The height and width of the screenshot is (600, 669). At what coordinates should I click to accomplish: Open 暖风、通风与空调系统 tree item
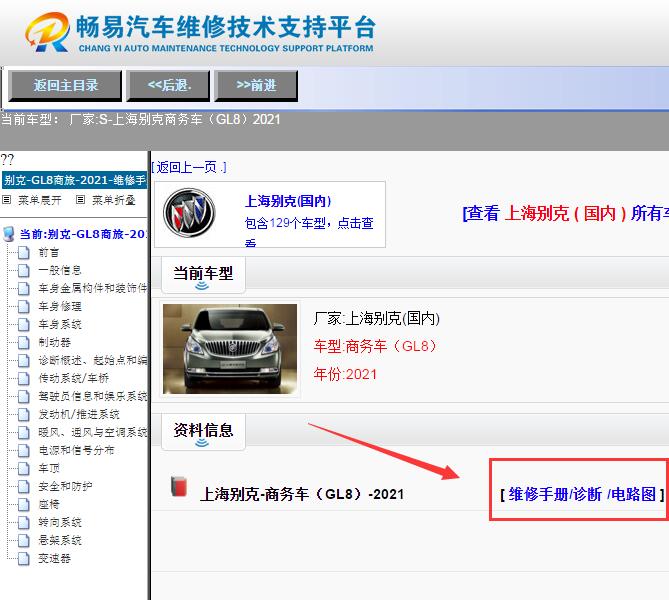92,432
